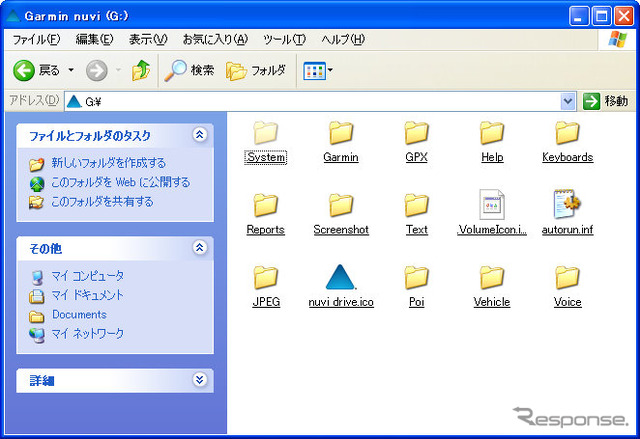Screen dimensions: 640x439
Task: Open the お気に入り(A) menu
Action: [x=215, y=40]
